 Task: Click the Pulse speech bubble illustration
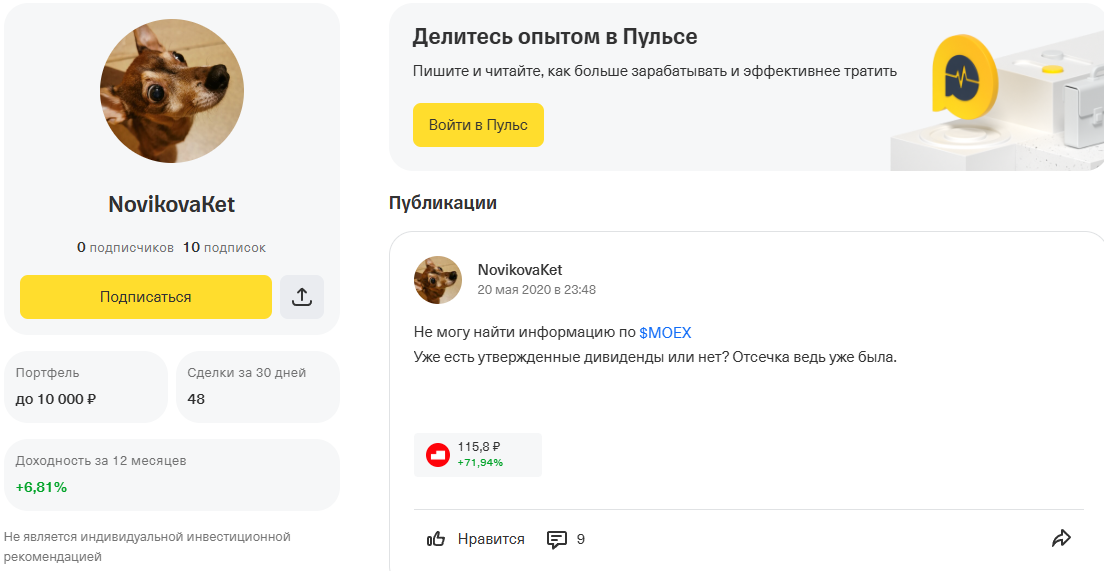coord(961,76)
